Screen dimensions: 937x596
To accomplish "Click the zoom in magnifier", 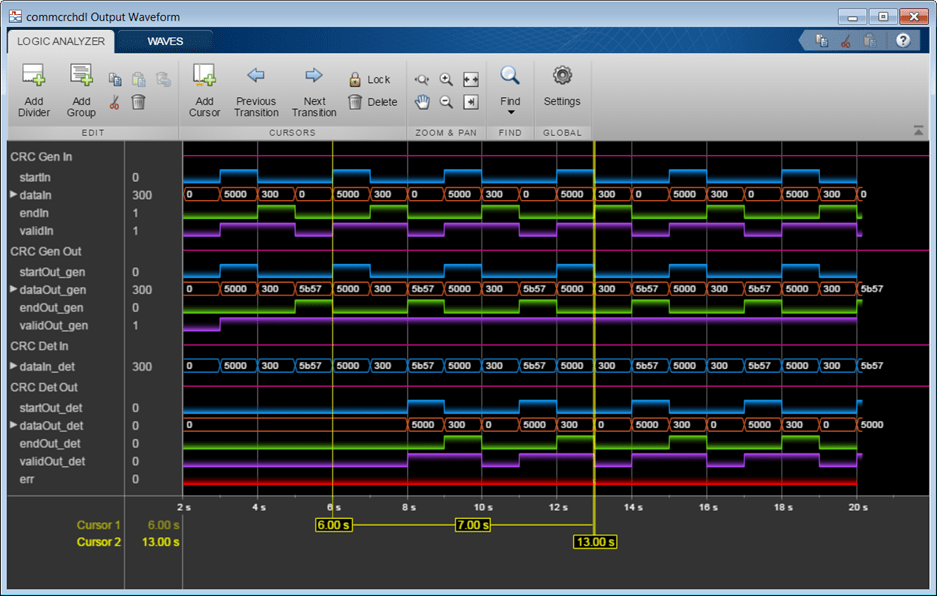I will [x=446, y=80].
